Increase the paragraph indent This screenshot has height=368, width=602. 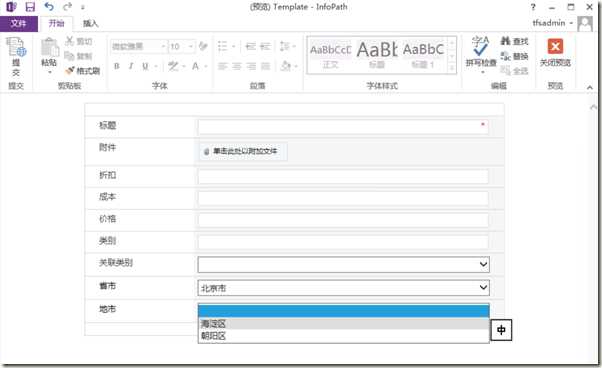point(265,46)
